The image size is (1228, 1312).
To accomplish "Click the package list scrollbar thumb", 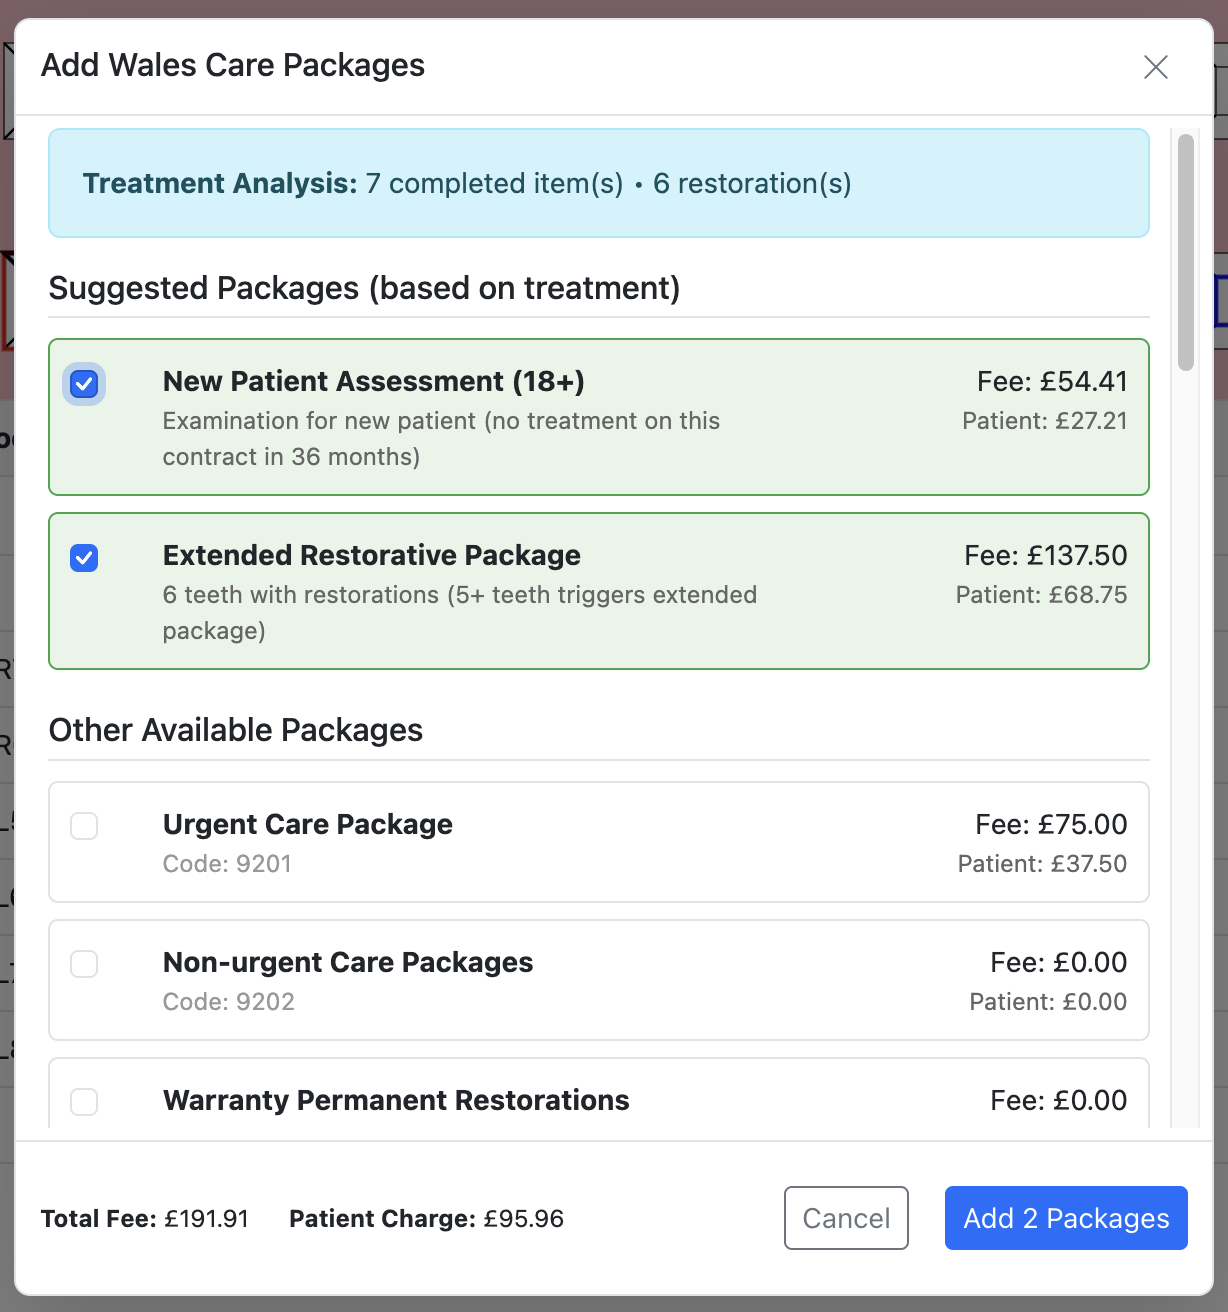I will [1186, 252].
